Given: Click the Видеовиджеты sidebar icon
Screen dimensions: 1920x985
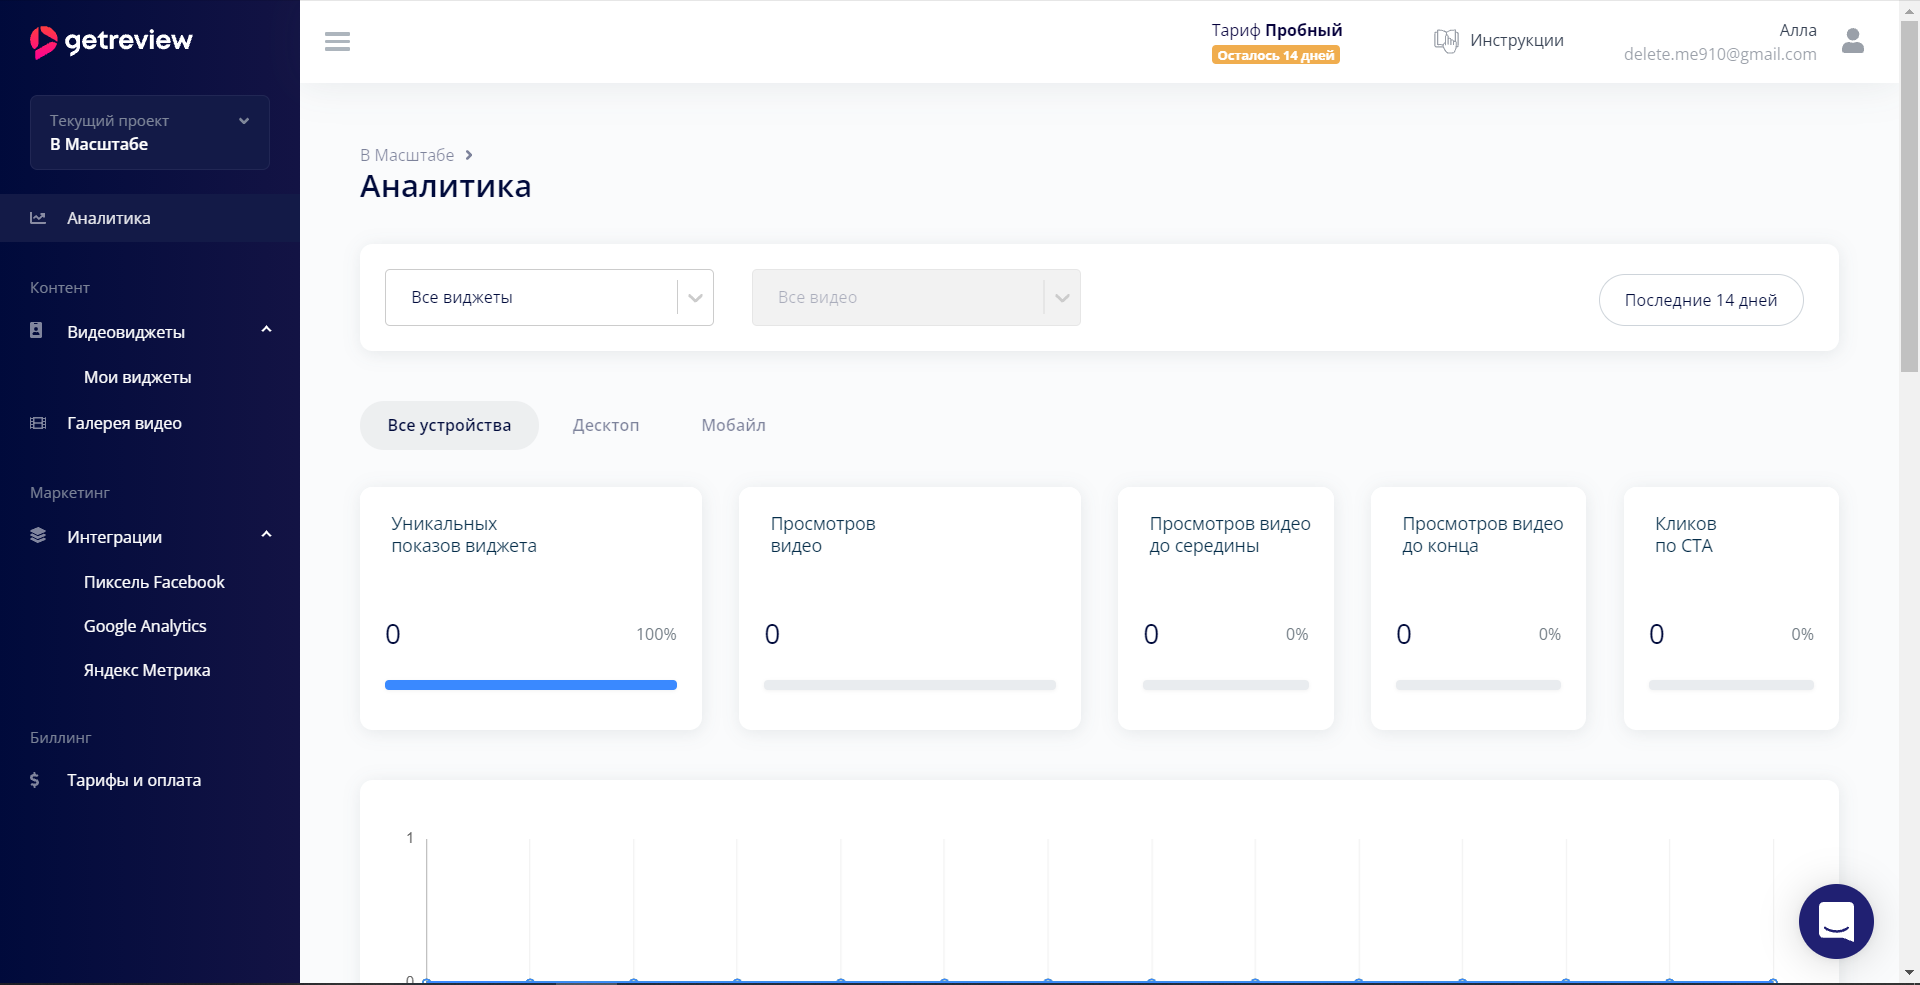Looking at the screenshot, I should (x=36, y=331).
